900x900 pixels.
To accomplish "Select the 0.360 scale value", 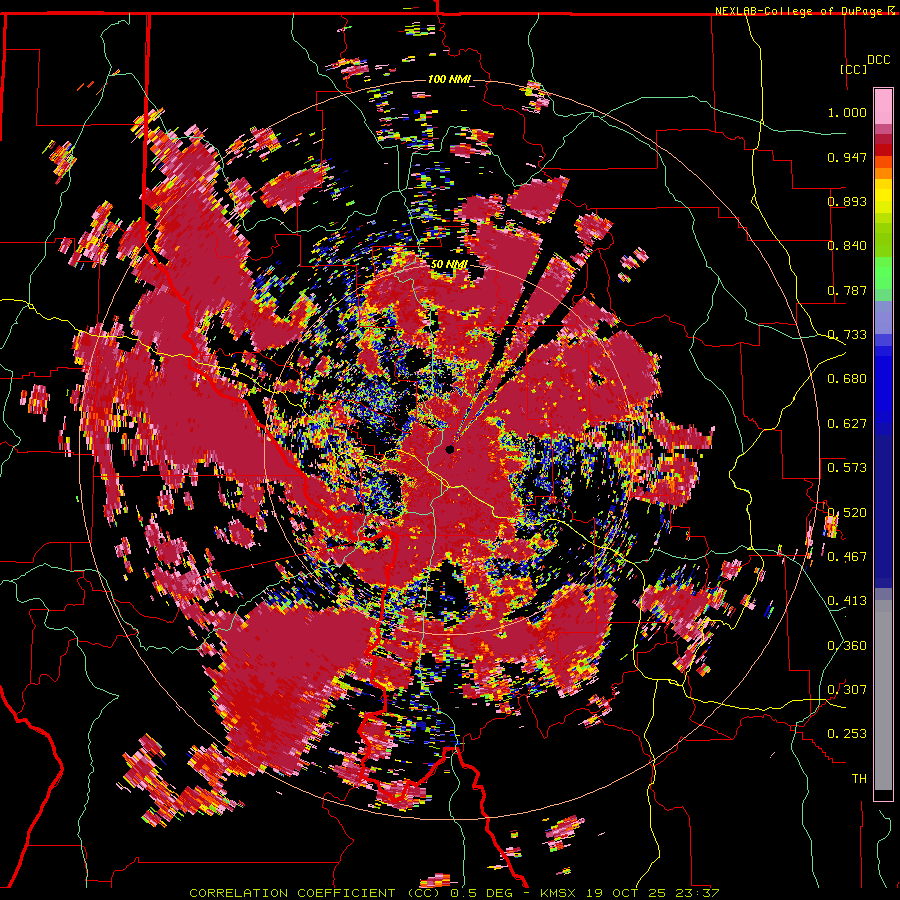I will [847, 646].
